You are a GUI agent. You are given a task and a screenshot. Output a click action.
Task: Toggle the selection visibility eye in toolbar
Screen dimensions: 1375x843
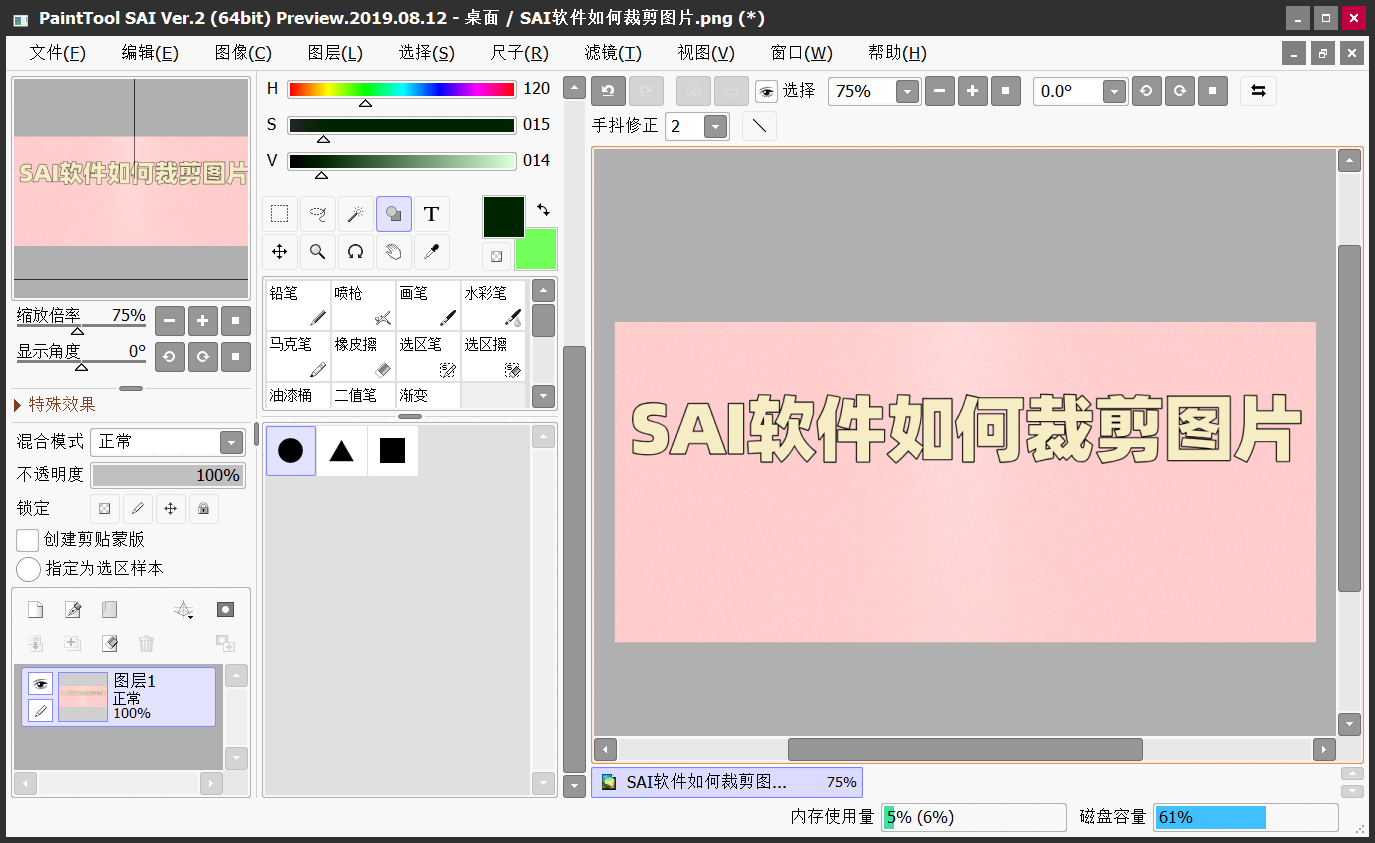pos(767,92)
